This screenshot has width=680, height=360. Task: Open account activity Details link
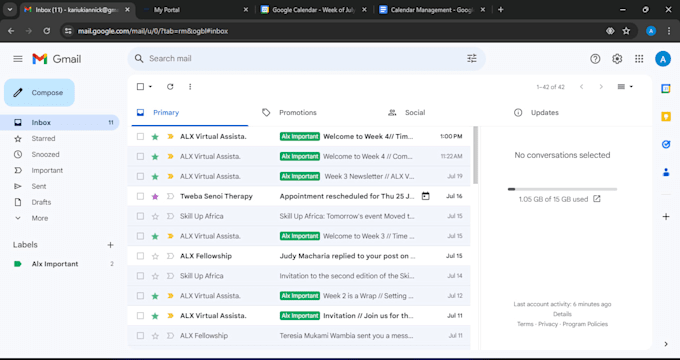pos(562,314)
